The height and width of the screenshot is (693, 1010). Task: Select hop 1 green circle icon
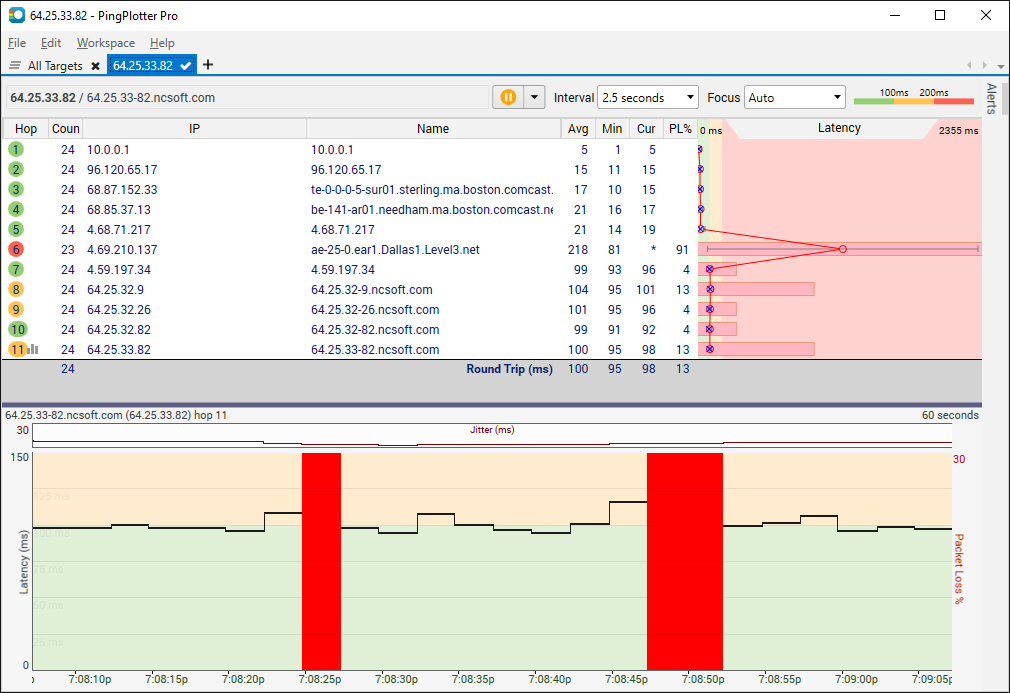point(16,149)
